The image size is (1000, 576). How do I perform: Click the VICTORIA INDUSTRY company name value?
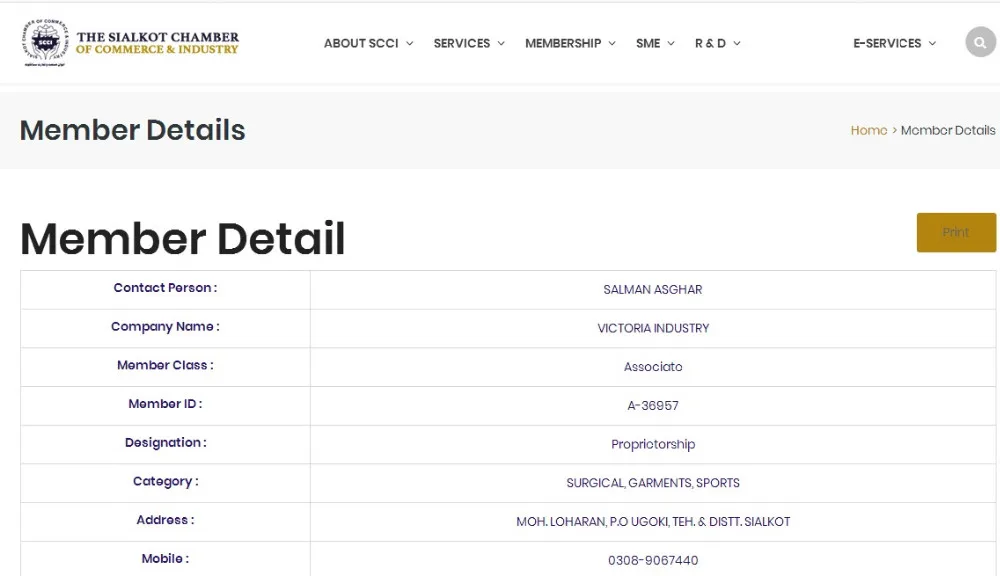coord(653,328)
